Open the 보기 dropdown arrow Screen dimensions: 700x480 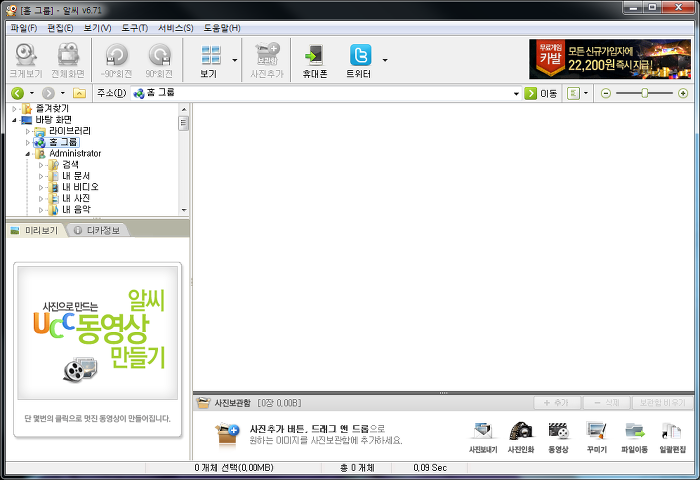[x=235, y=60]
